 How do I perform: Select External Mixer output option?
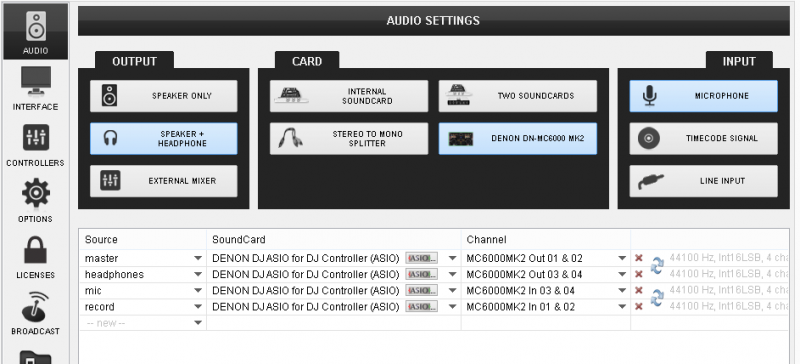pyautogui.click(x=164, y=181)
